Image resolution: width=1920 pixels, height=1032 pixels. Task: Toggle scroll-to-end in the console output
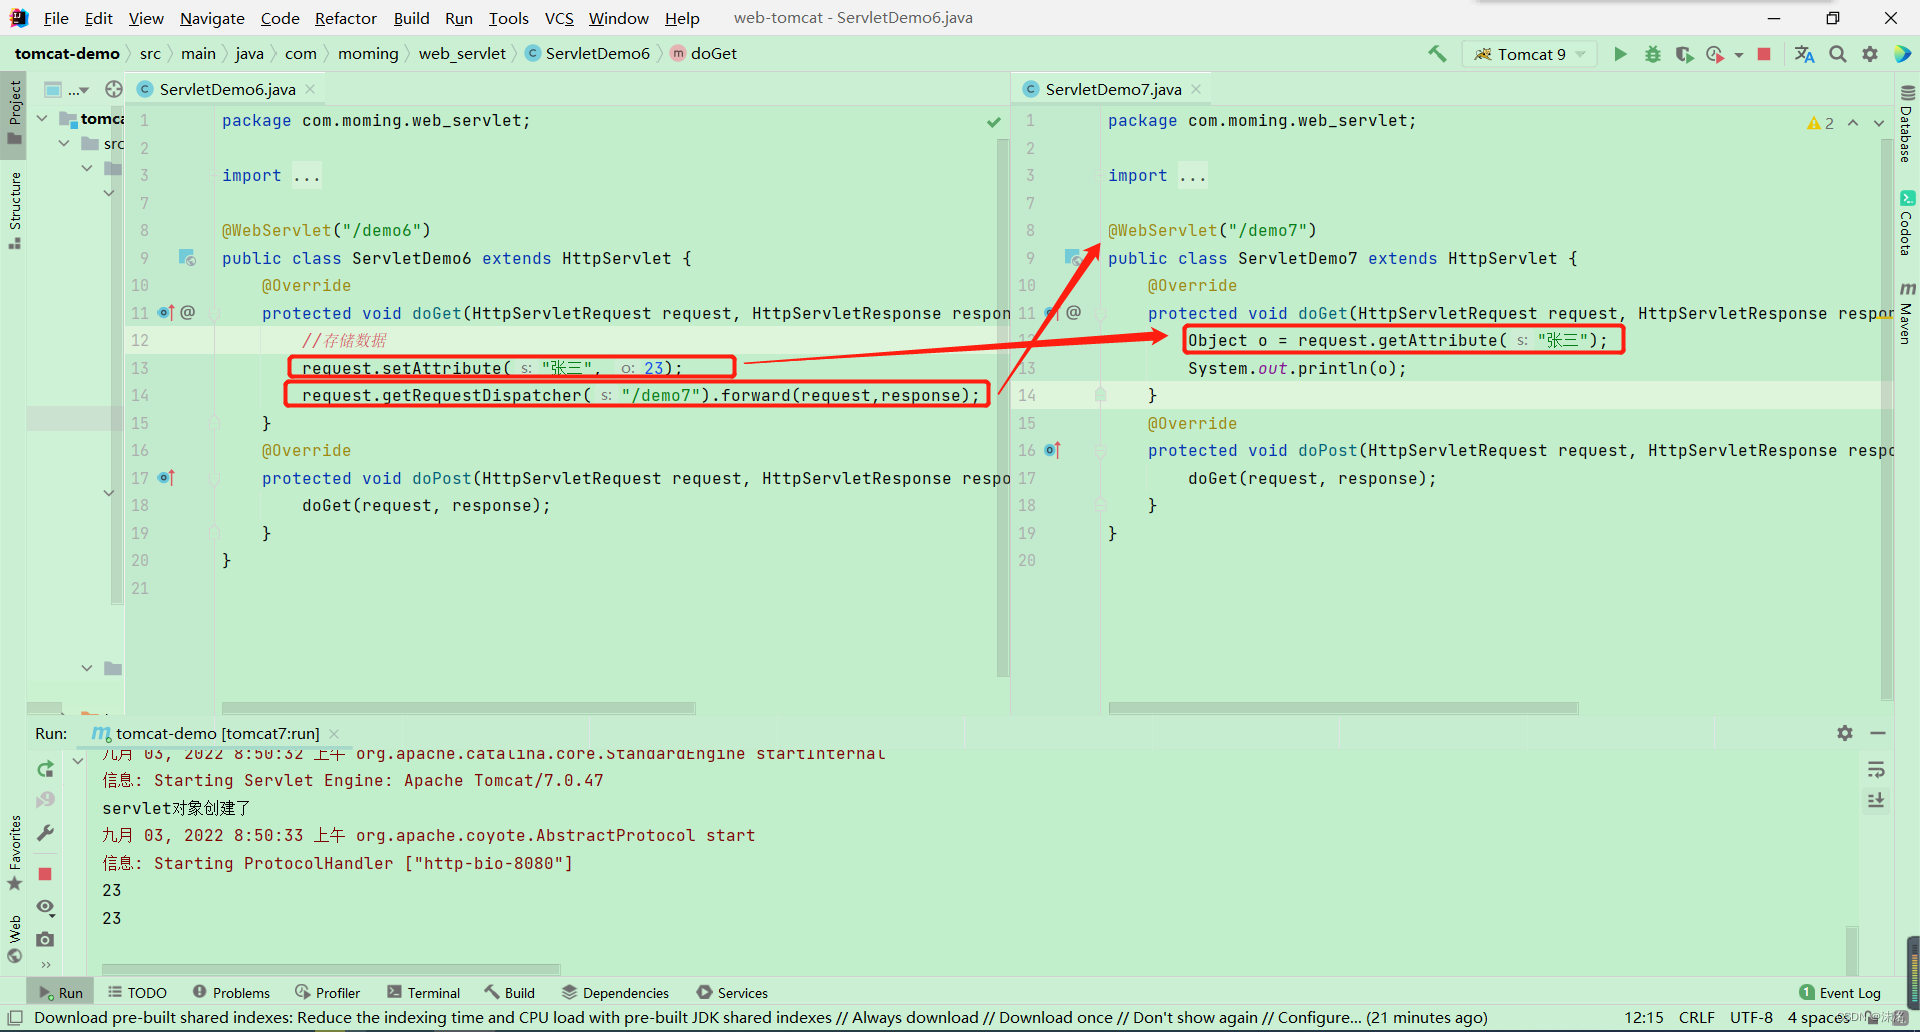coord(1877,801)
